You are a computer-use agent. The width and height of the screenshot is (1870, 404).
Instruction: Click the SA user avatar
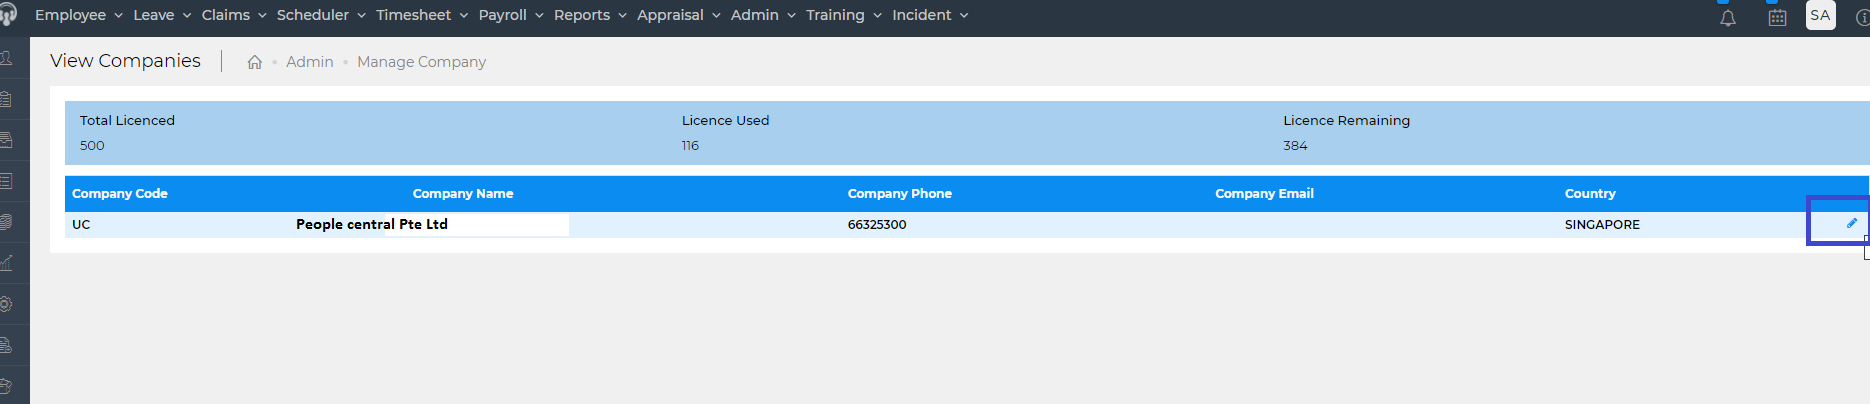pos(1820,15)
